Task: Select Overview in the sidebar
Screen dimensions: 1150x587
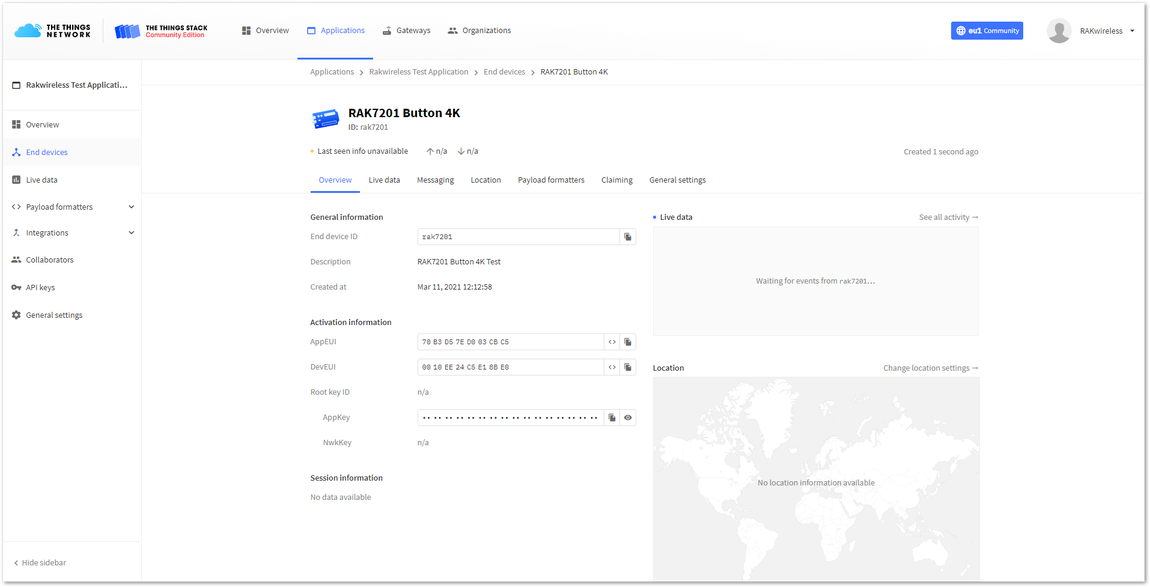Action: click(x=71, y=125)
